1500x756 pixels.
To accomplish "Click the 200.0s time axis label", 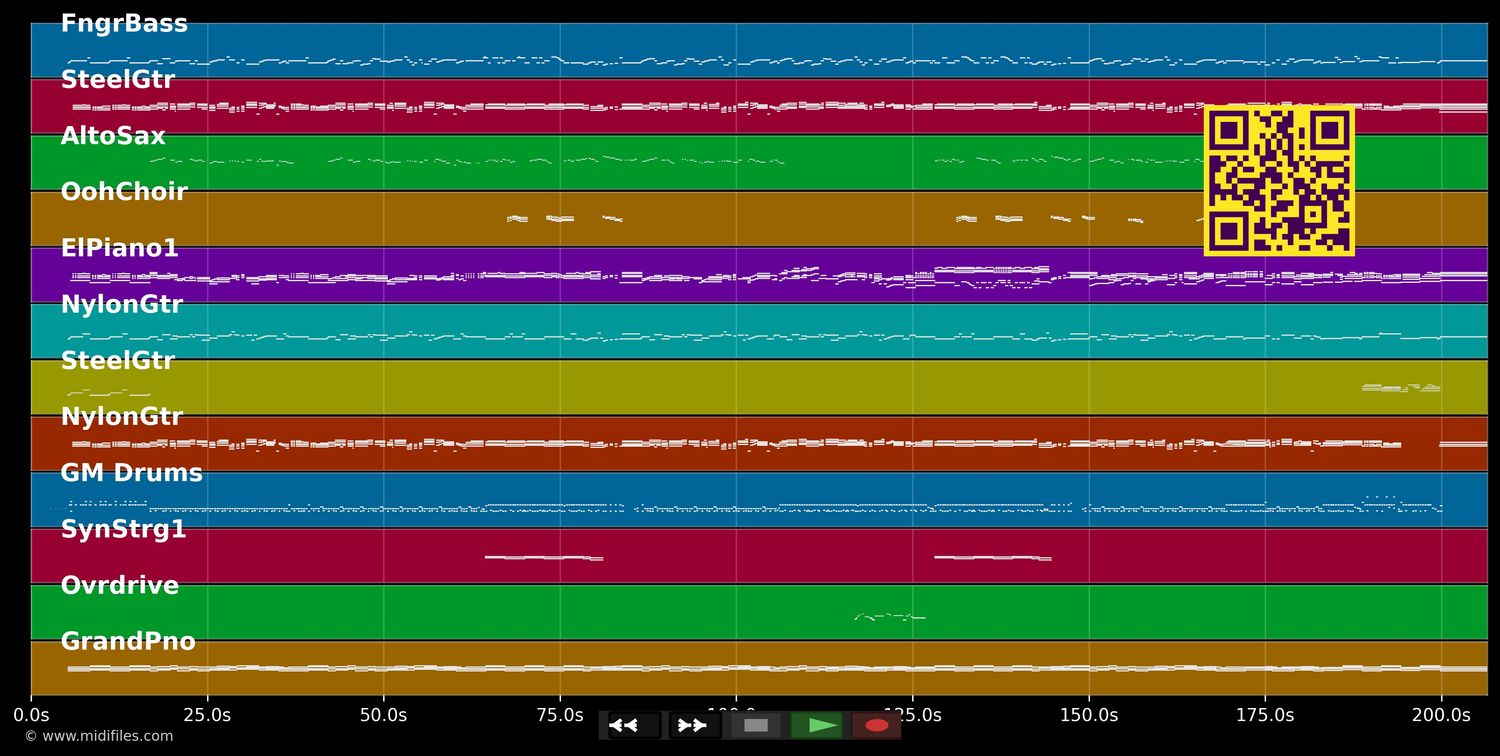I will coord(1440,715).
